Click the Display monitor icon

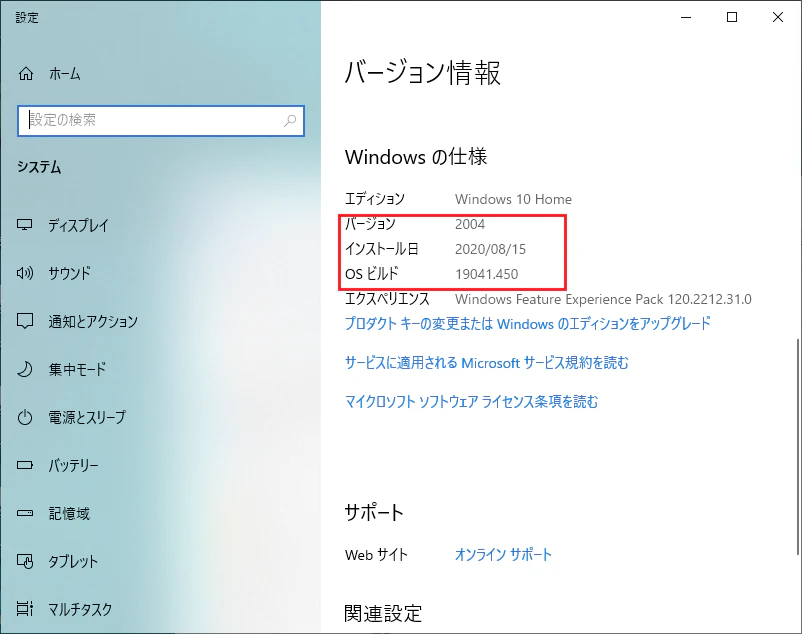[x=25, y=225]
